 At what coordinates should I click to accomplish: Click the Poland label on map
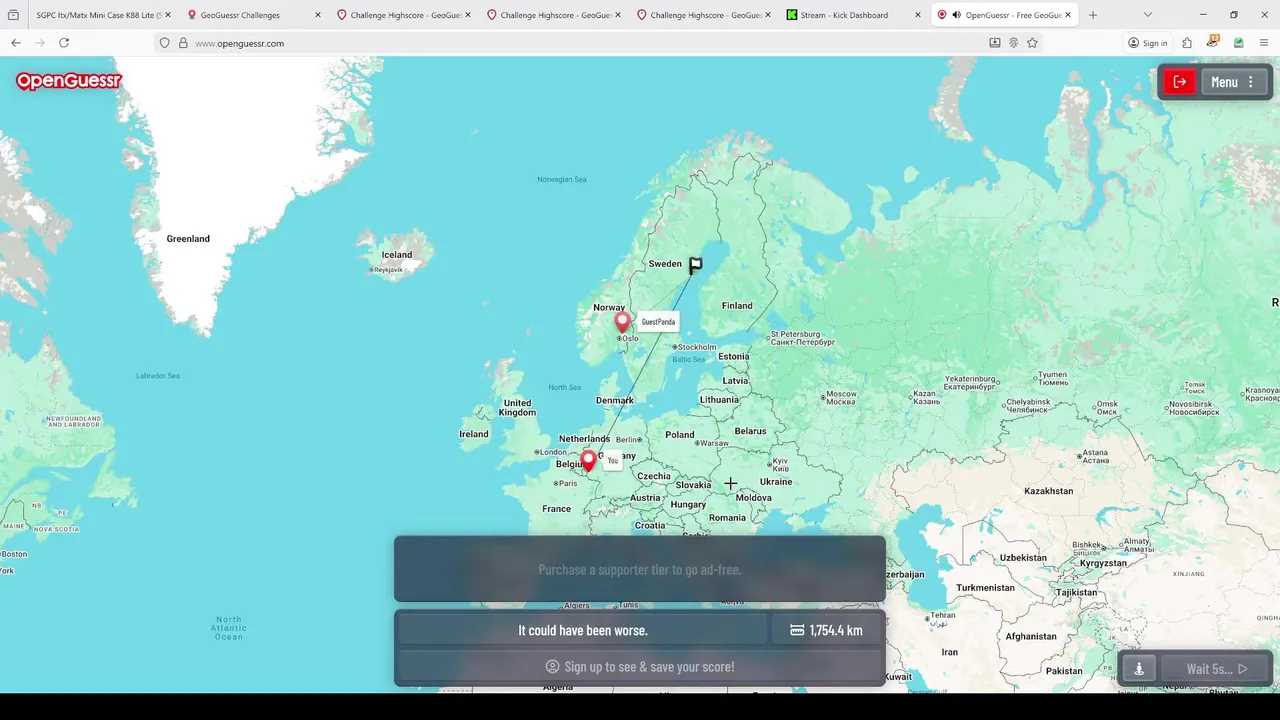[680, 435]
